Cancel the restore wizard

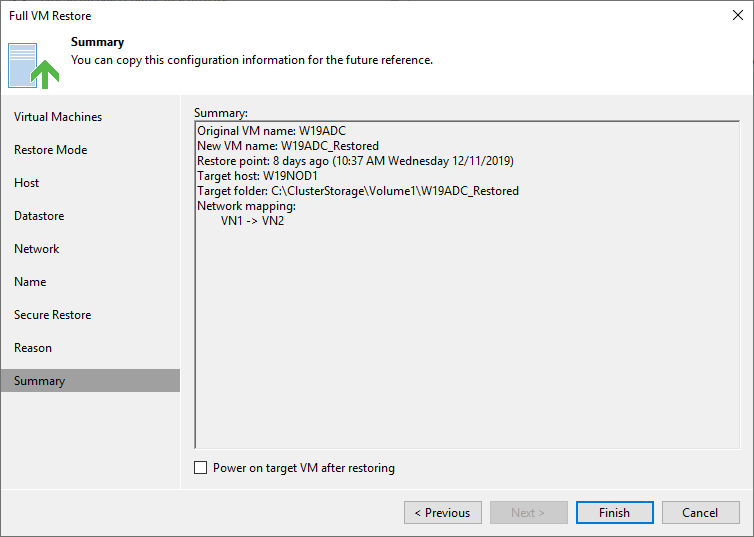pos(701,512)
